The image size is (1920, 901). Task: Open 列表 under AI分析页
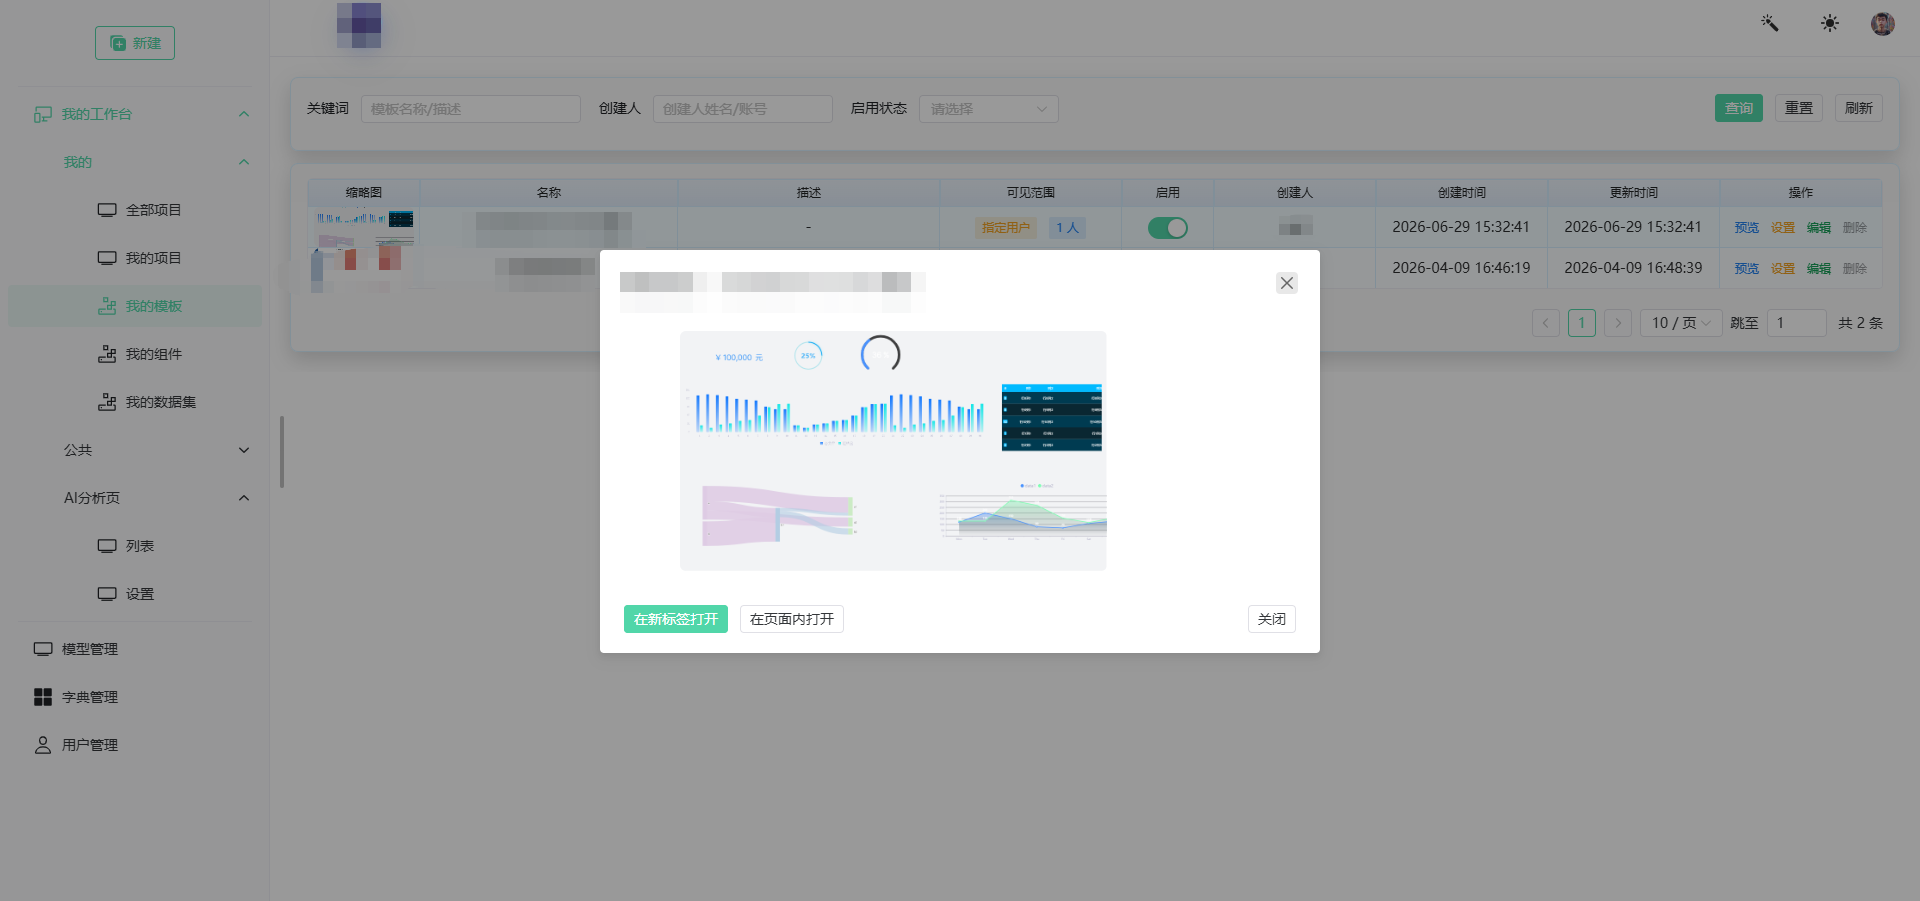click(135, 546)
